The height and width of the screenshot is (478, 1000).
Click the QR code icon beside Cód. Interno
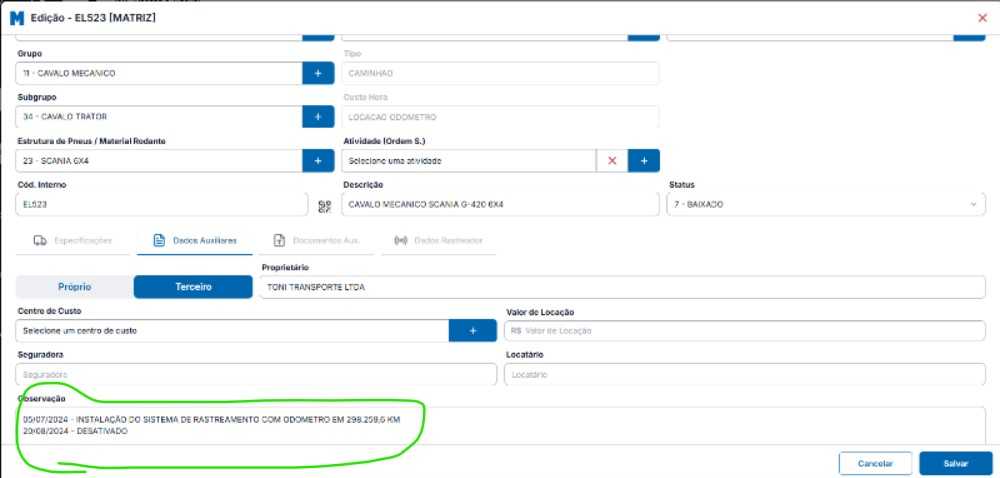(x=324, y=206)
